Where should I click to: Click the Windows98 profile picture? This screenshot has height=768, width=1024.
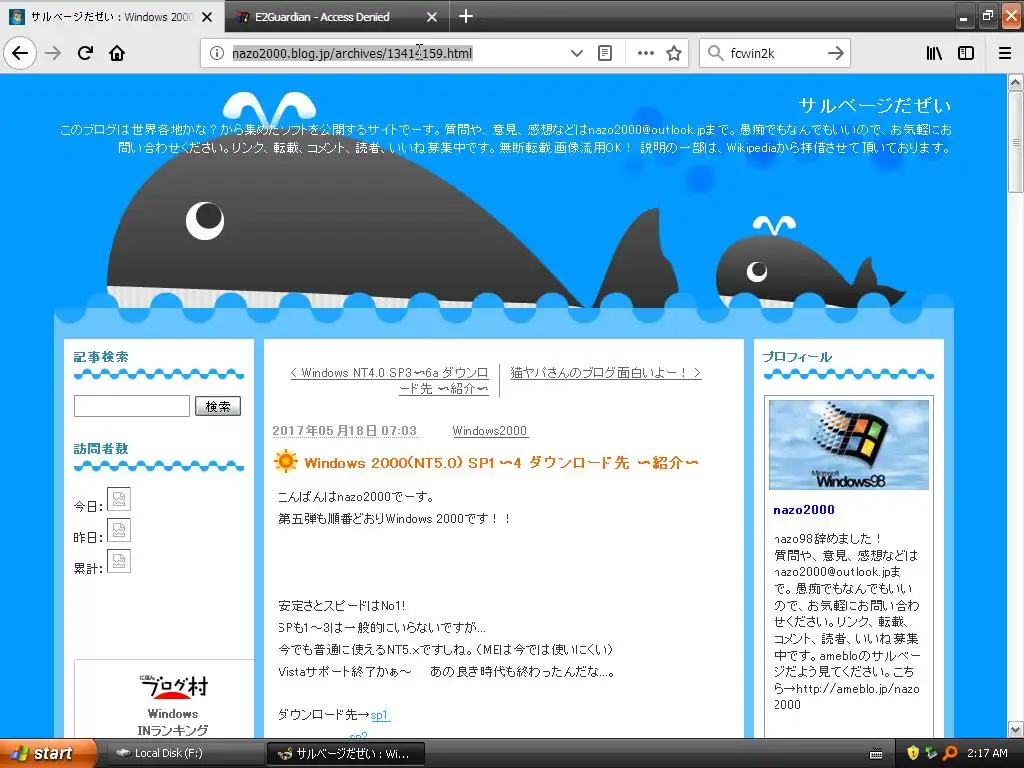tap(848, 445)
